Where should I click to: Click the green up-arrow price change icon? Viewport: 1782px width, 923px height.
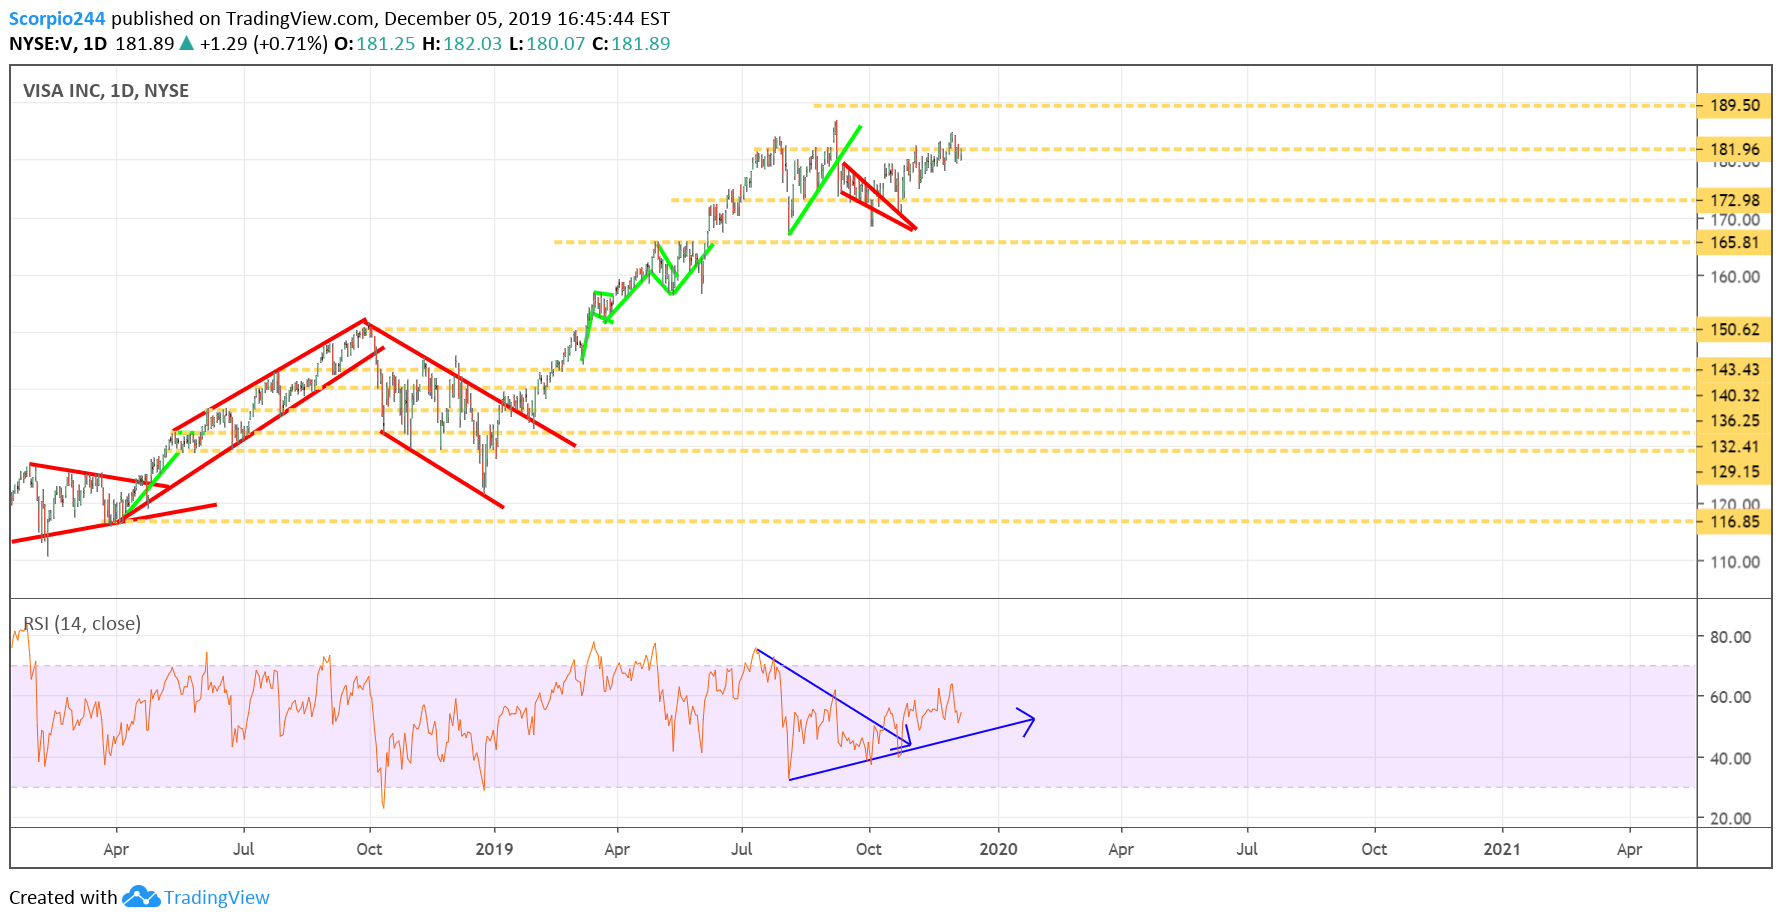tap(186, 43)
